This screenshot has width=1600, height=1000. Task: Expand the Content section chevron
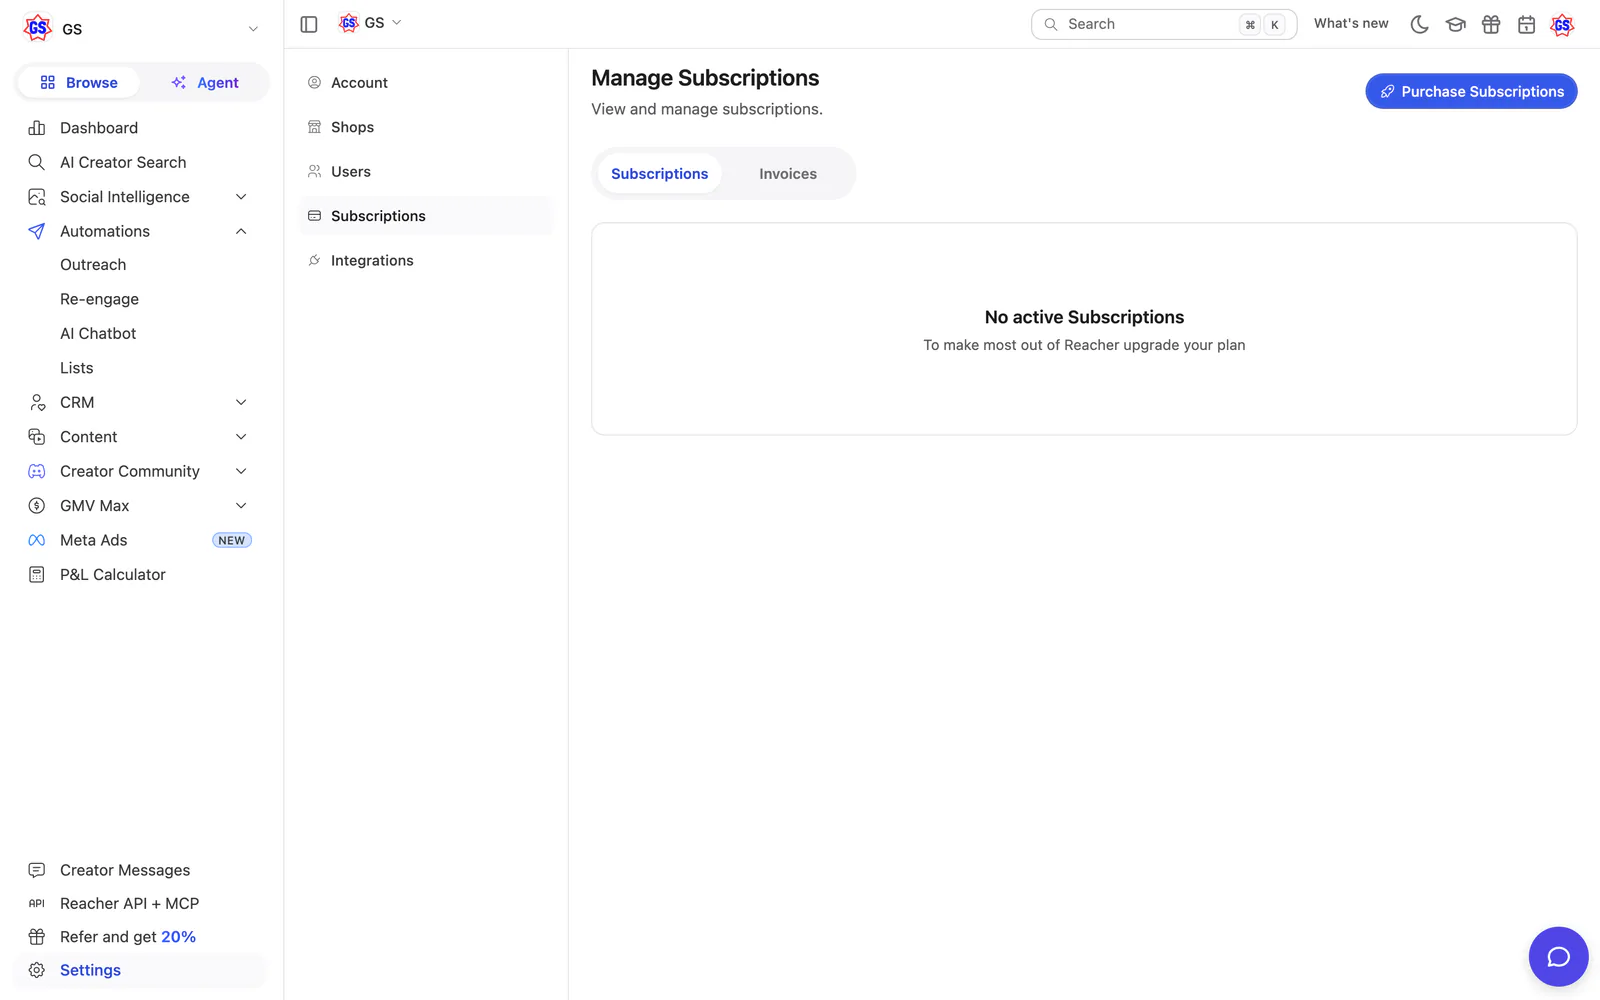tap(241, 437)
